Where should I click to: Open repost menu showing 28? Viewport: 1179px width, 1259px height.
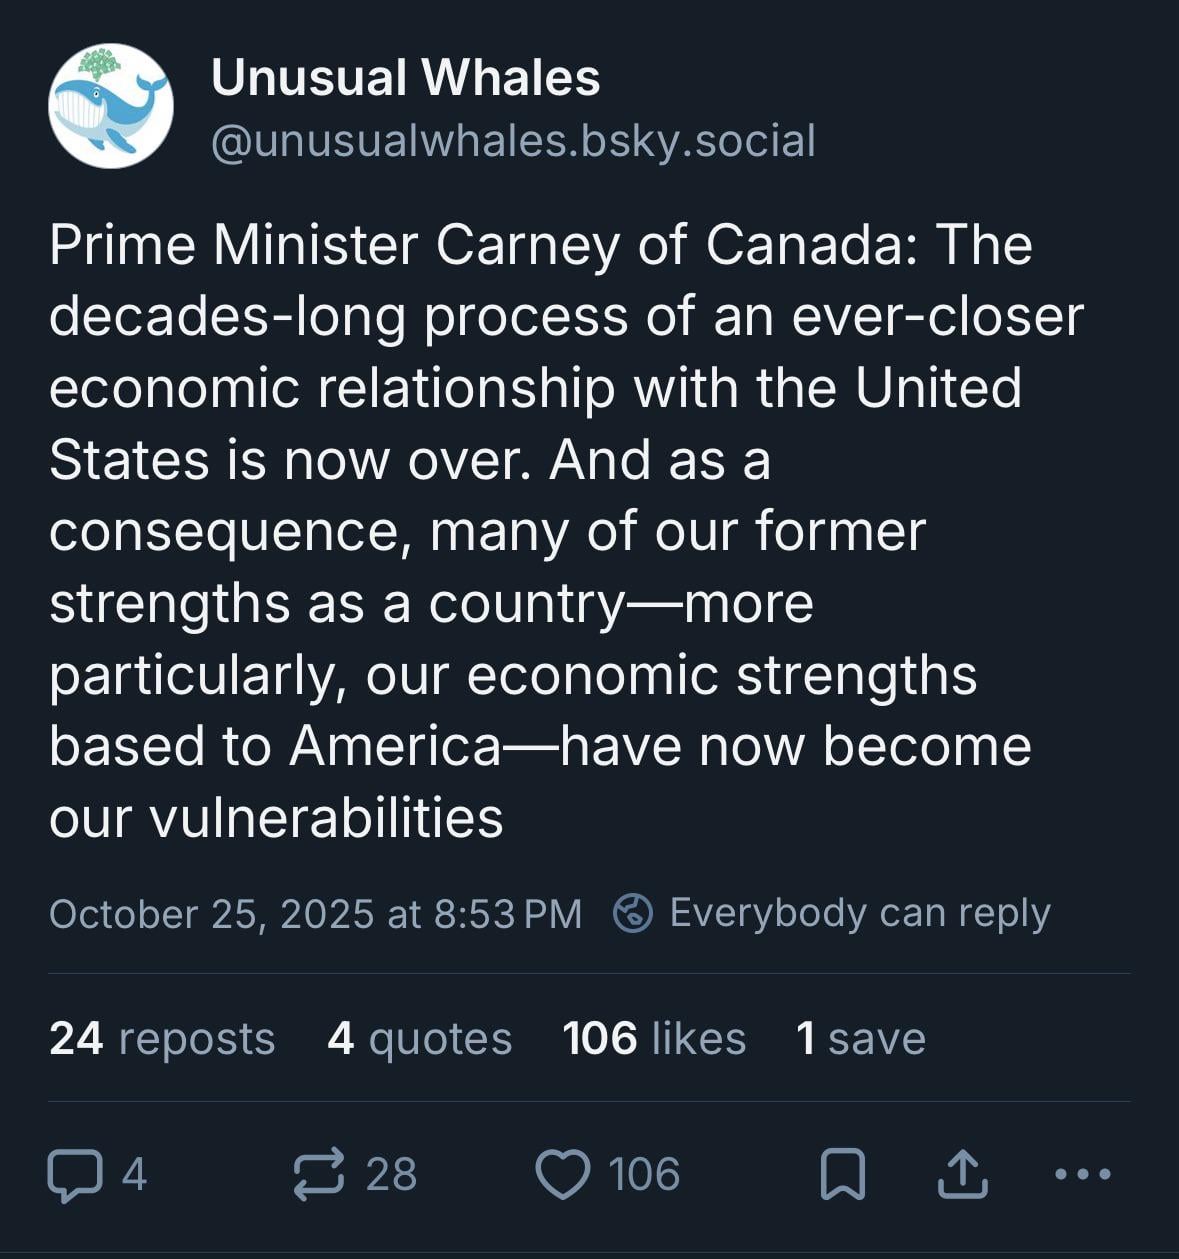click(391, 1175)
